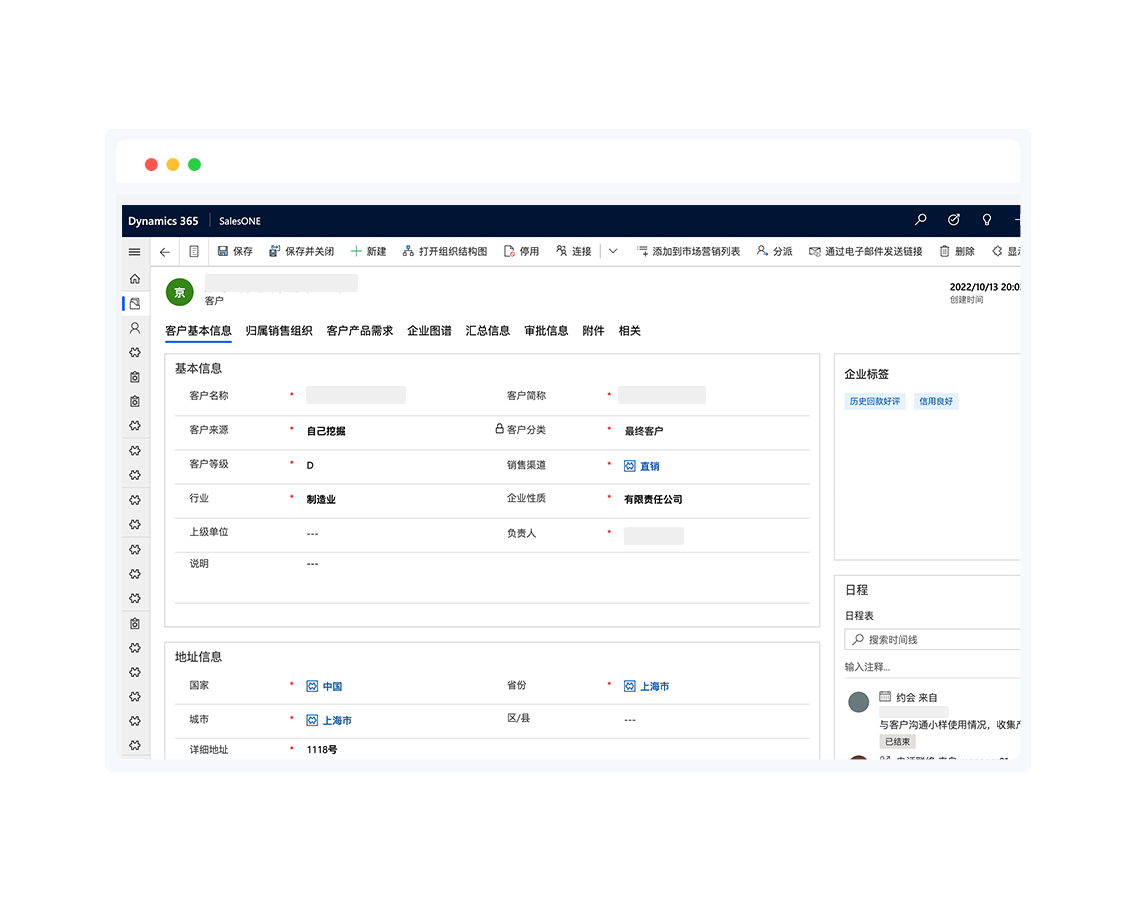Open the search icon in the top bar
The height and width of the screenshot is (900, 1125).
pos(920,219)
